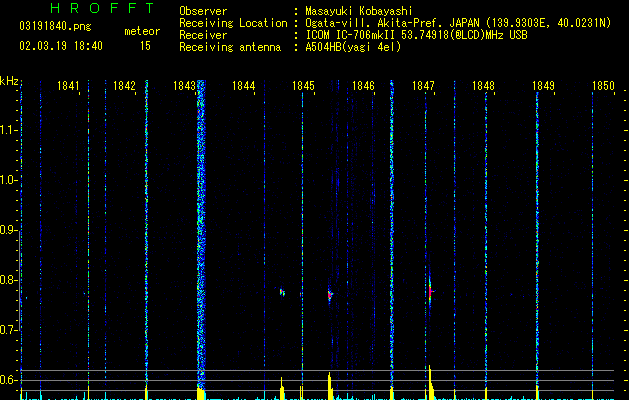Image resolution: width=629 pixels, height=400 pixels.
Task: Click the 1842 time marker
Action: click(x=124, y=86)
